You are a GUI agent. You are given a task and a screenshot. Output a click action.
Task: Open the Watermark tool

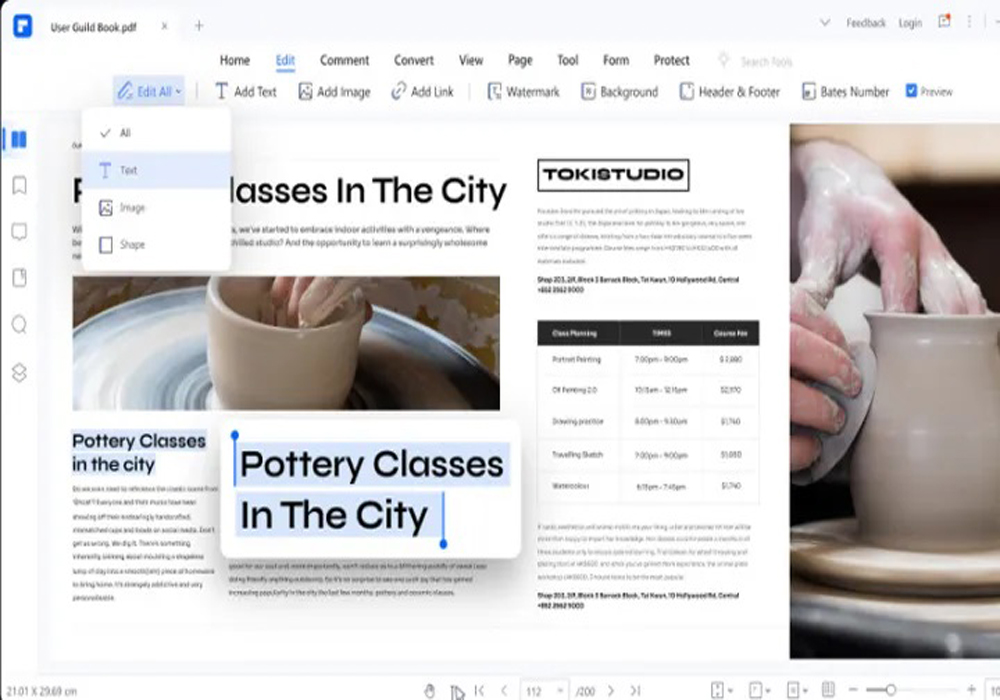coord(523,91)
